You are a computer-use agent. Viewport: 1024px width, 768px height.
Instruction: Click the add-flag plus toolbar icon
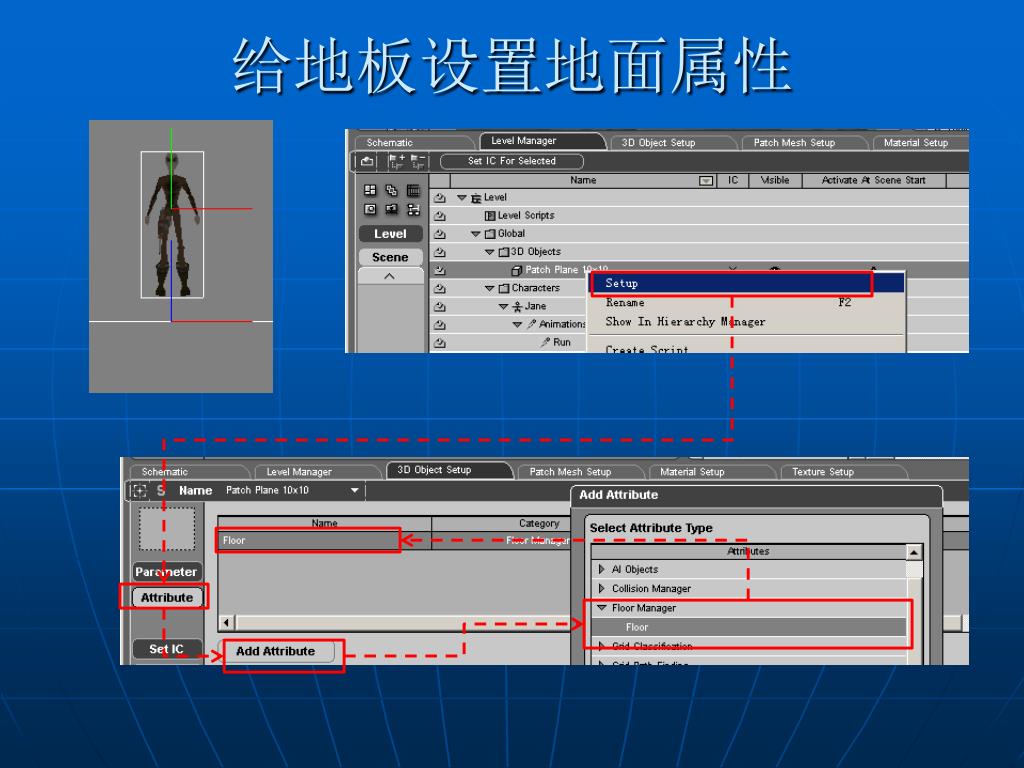(x=396, y=161)
